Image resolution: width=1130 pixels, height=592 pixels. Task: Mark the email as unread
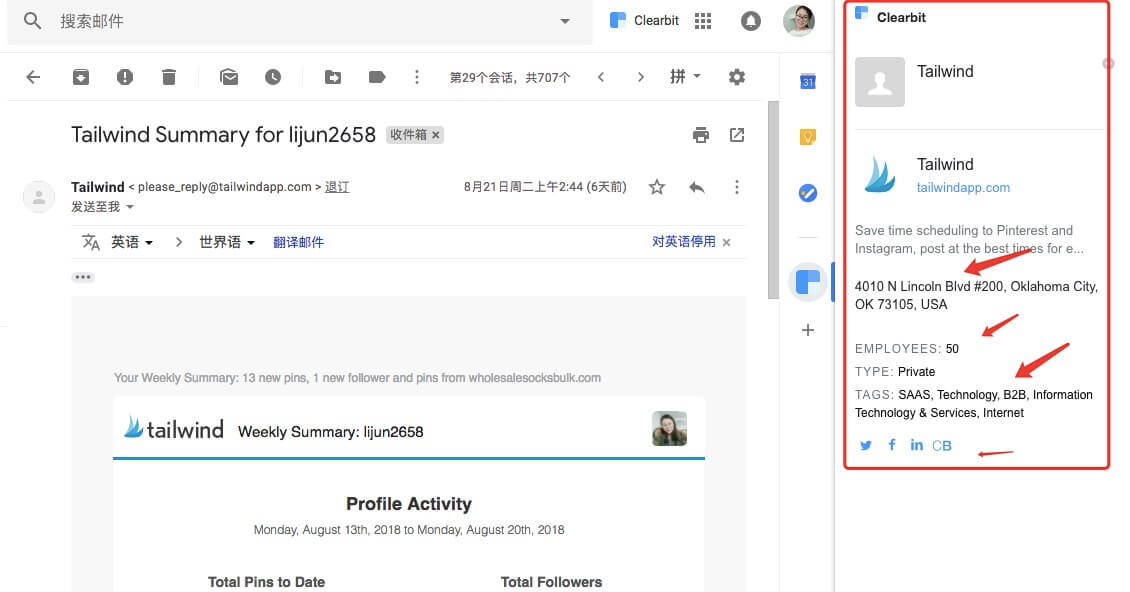coord(229,77)
